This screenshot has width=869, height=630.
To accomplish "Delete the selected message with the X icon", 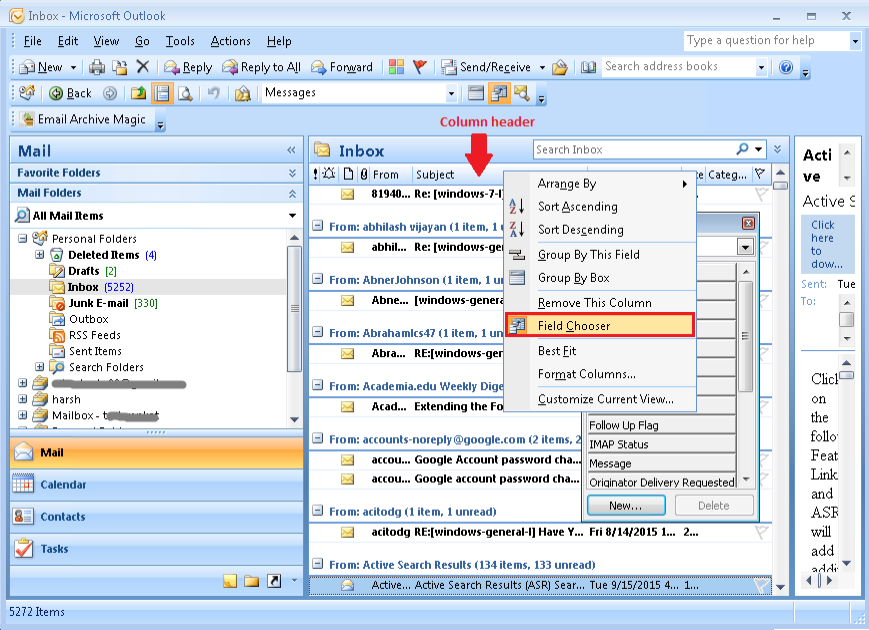I will coord(142,66).
